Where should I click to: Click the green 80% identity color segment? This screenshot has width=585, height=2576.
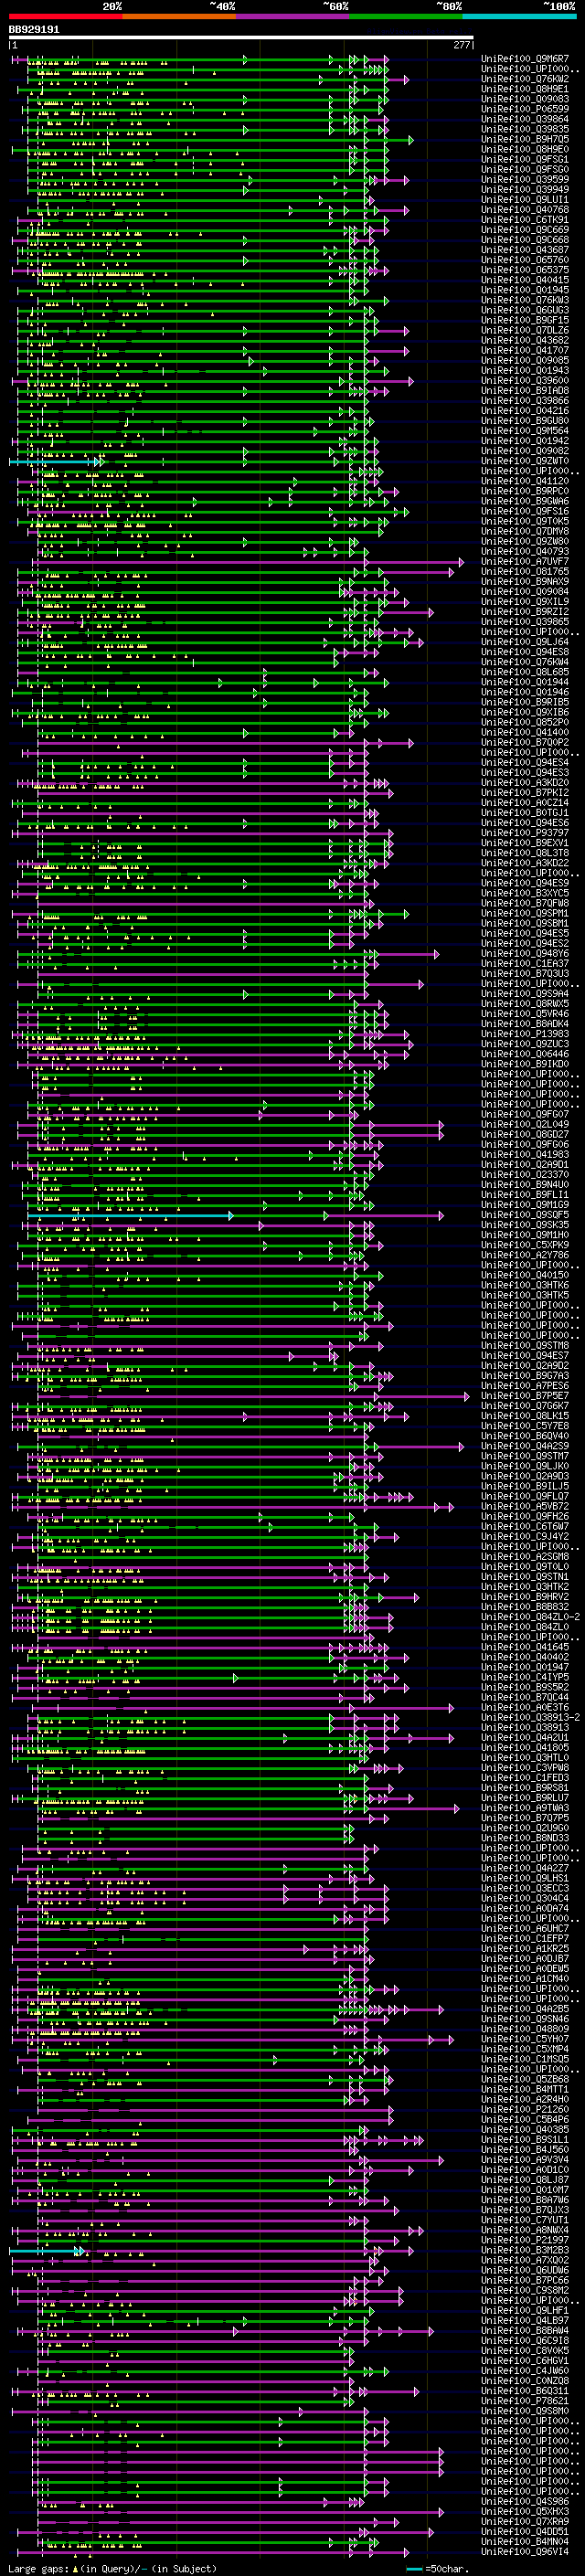coord(406,16)
